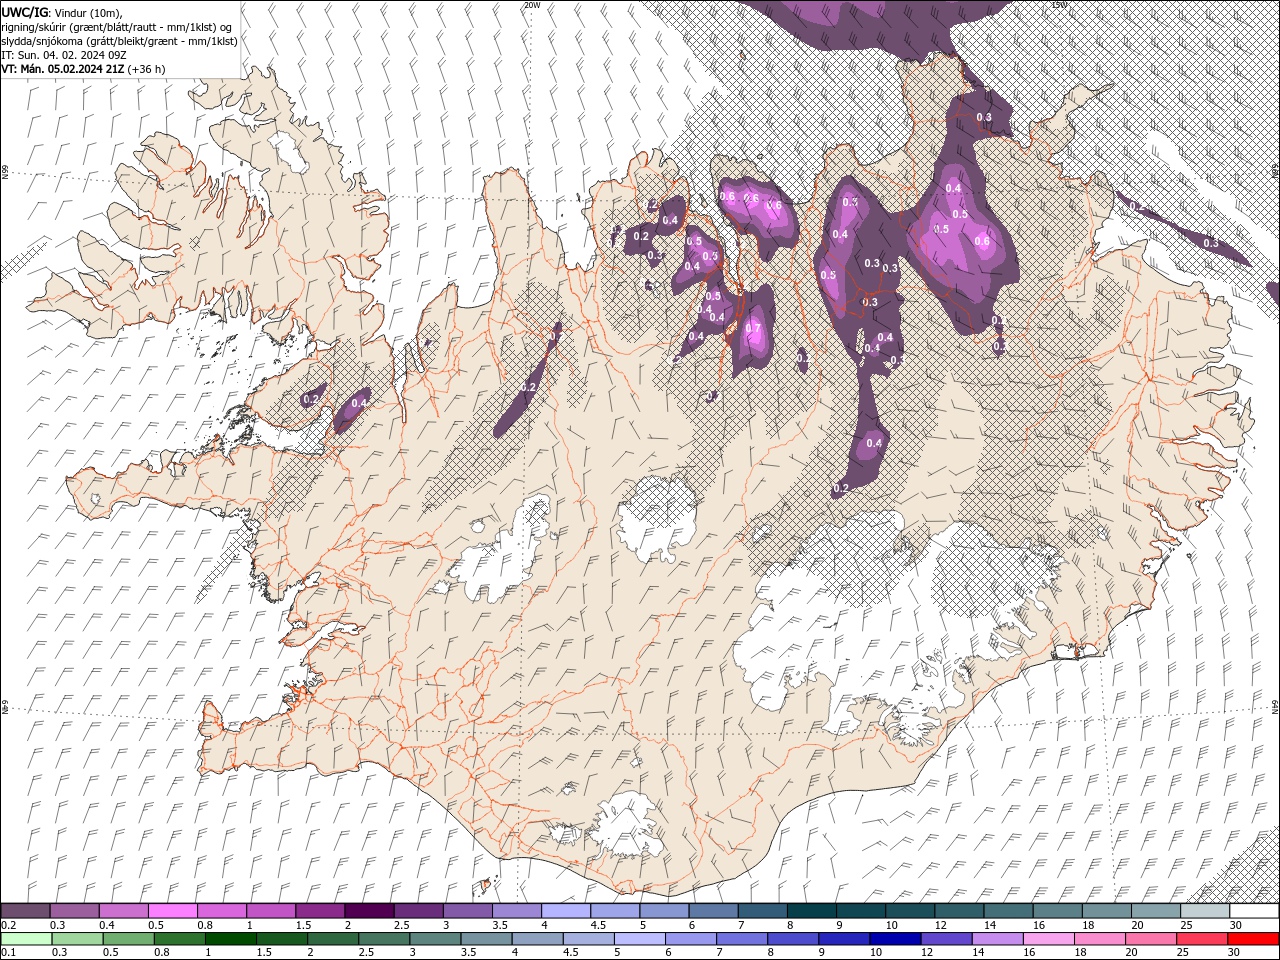The width and height of the screenshot is (1280, 960).
Task: Select upper-row dark teal swatch between 8 and 9
Action: 812,910
